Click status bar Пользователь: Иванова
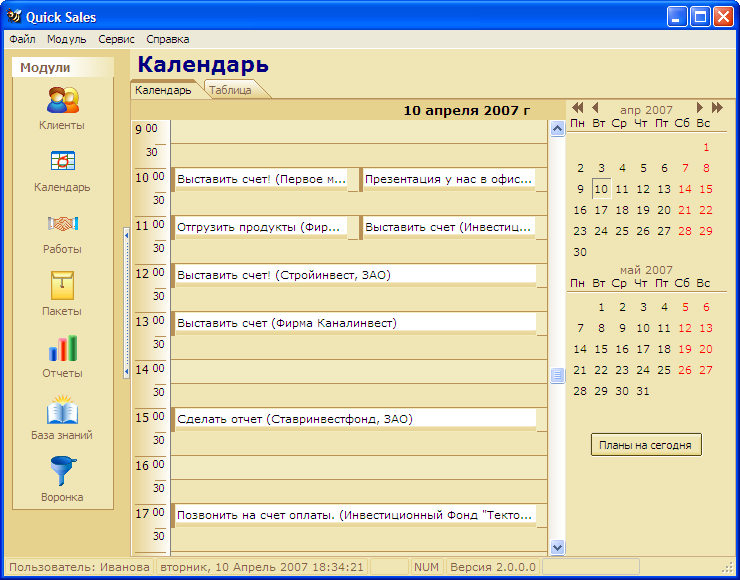The image size is (740, 580). (79, 567)
